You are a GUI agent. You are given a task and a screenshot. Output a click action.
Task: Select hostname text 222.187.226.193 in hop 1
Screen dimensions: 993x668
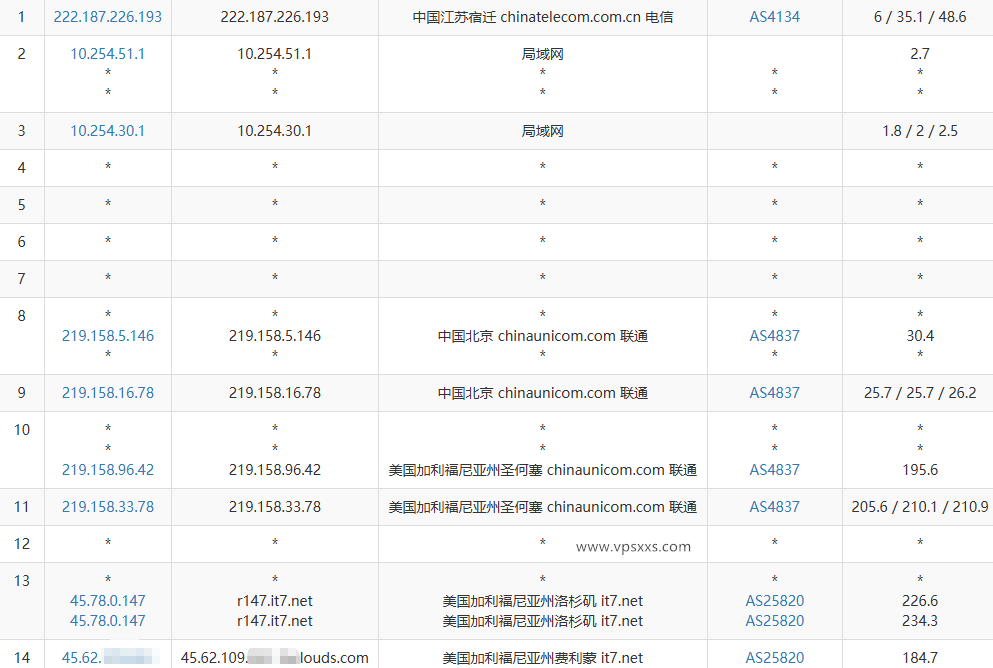tap(275, 17)
